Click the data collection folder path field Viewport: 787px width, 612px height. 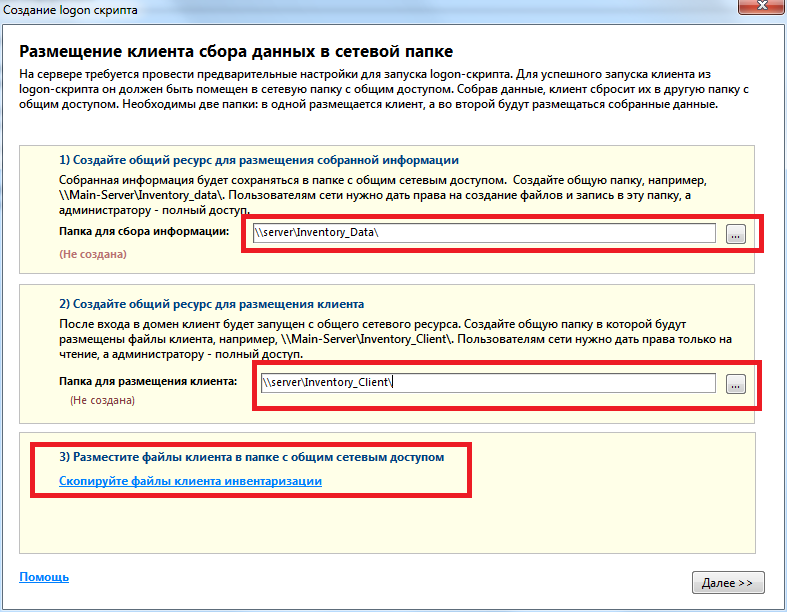(484, 233)
